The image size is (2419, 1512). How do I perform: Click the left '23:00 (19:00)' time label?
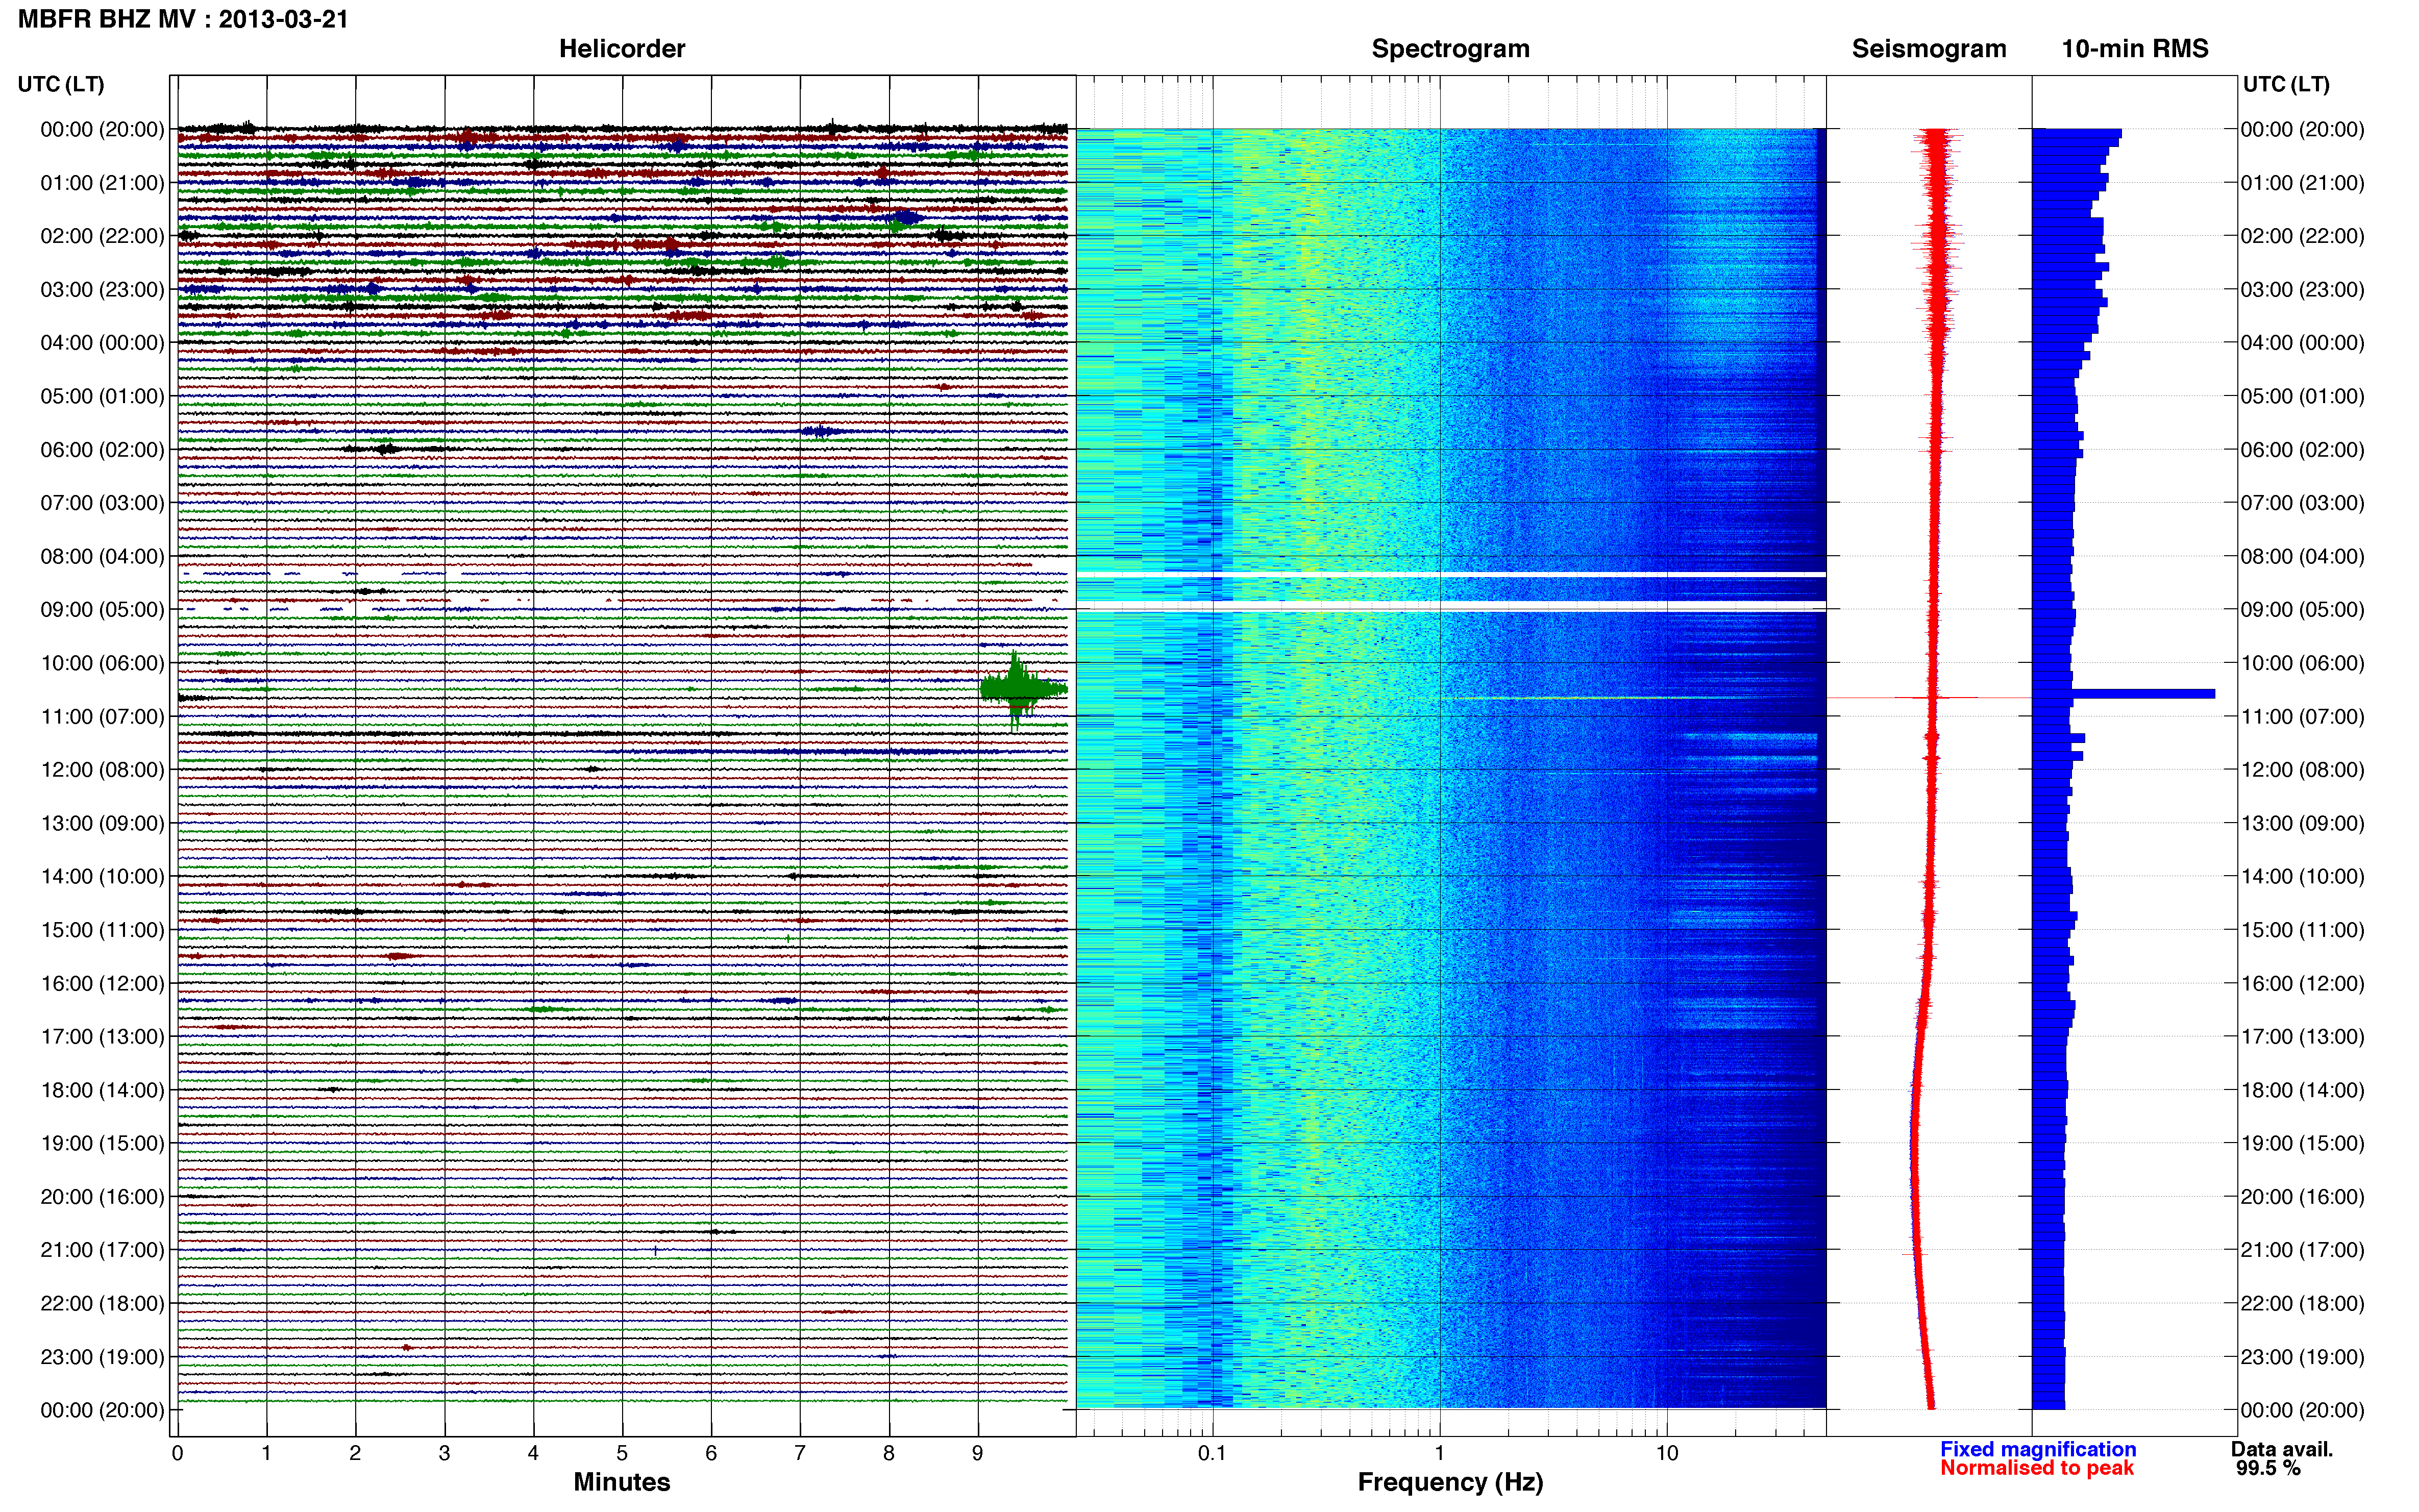click(102, 1357)
